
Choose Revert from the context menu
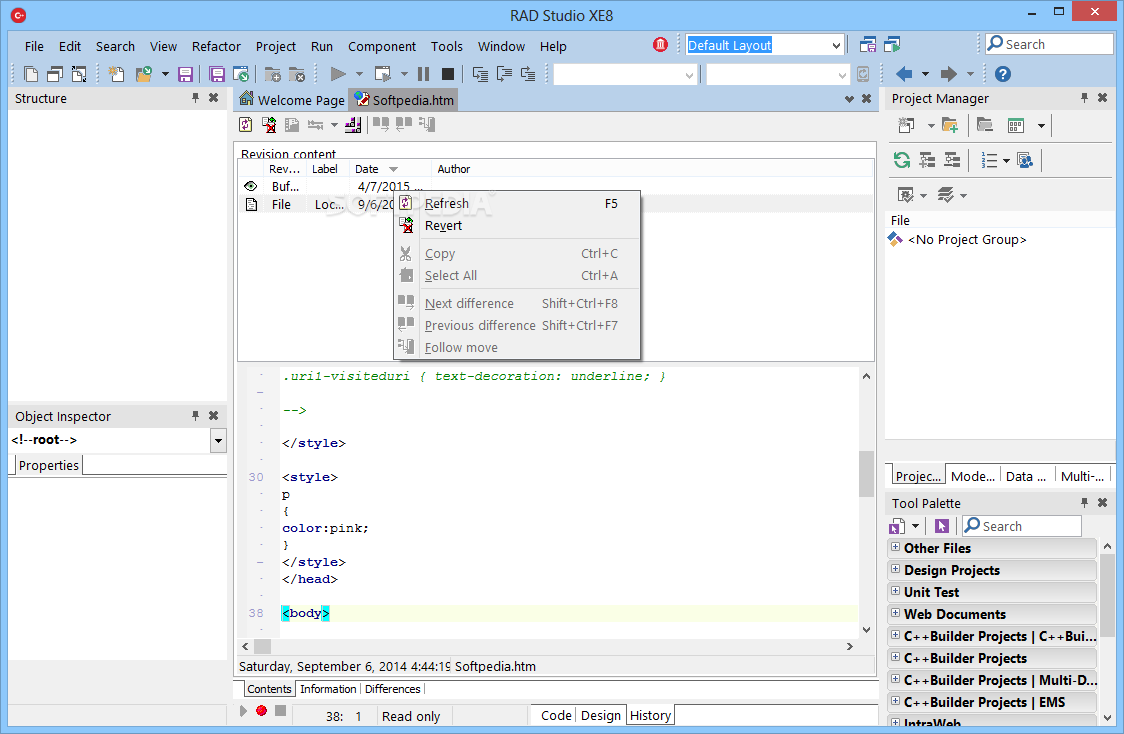point(517,226)
